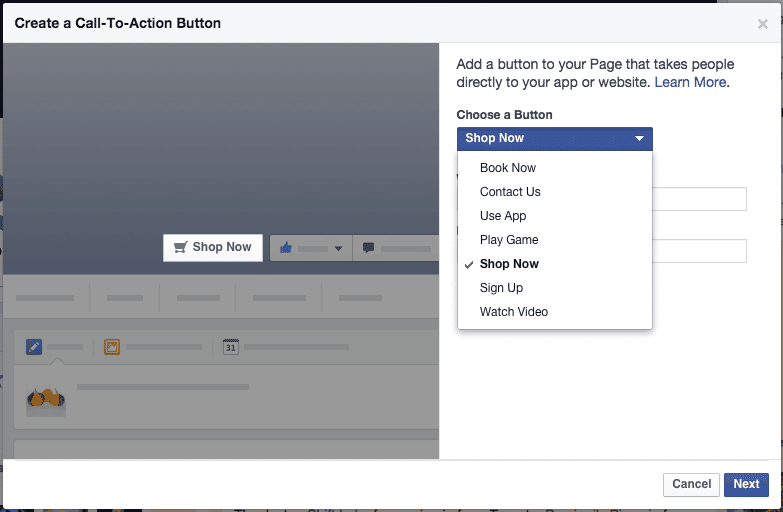Click the profile picture thumbnail in the preview
Image resolution: width=783 pixels, height=512 pixels.
point(46,397)
